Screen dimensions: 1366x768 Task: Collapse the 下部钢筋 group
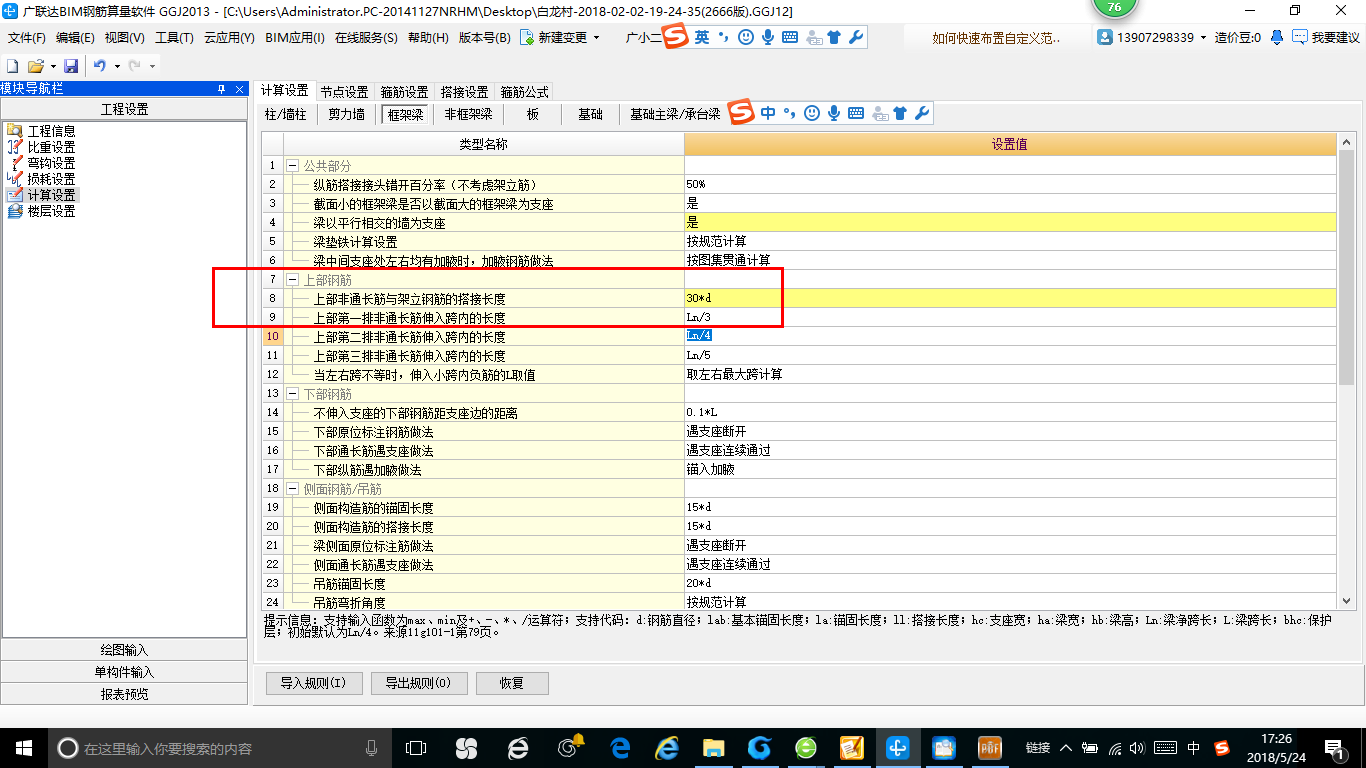292,394
